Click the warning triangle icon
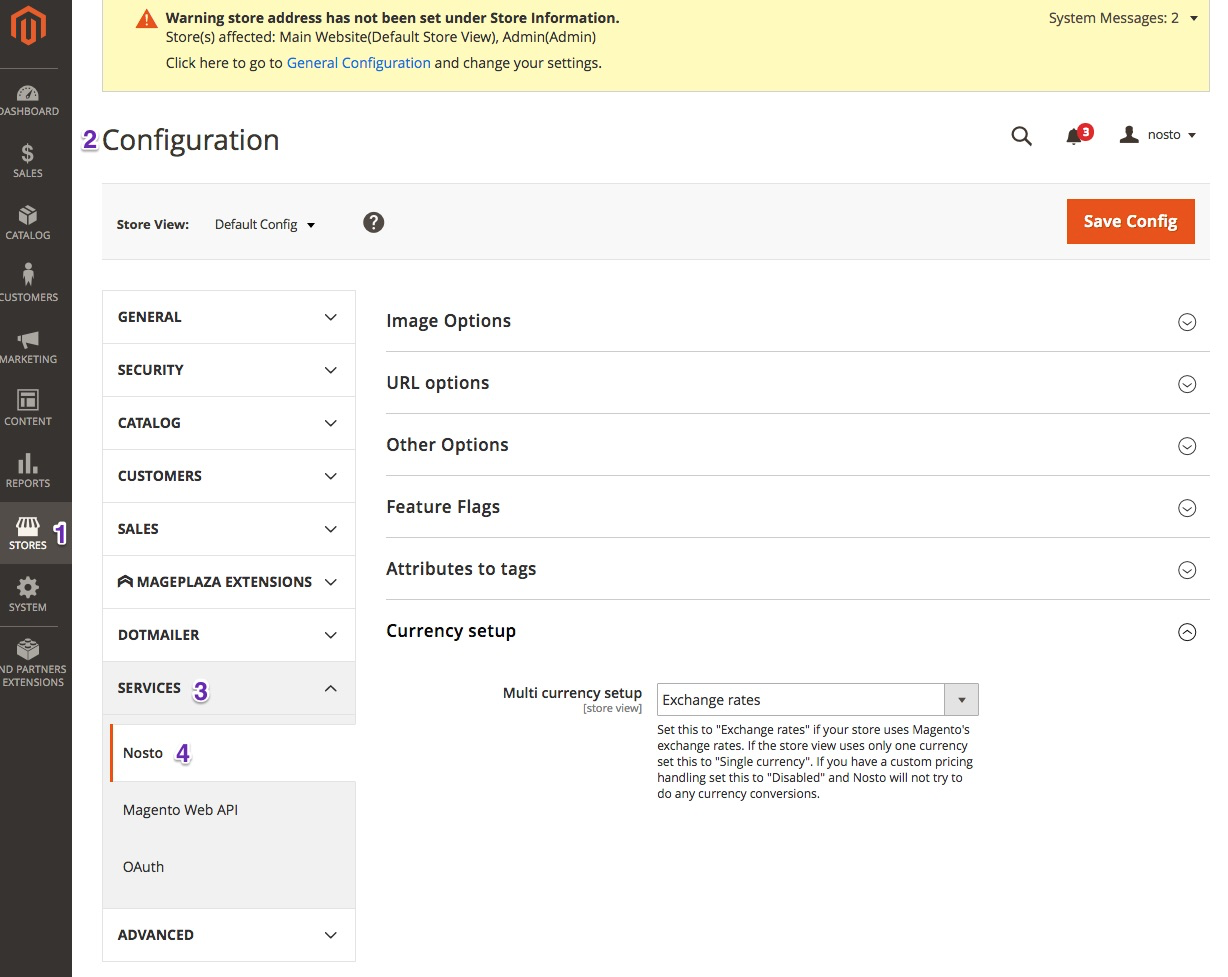The width and height of the screenshot is (1228, 977). (x=146, y=19)
